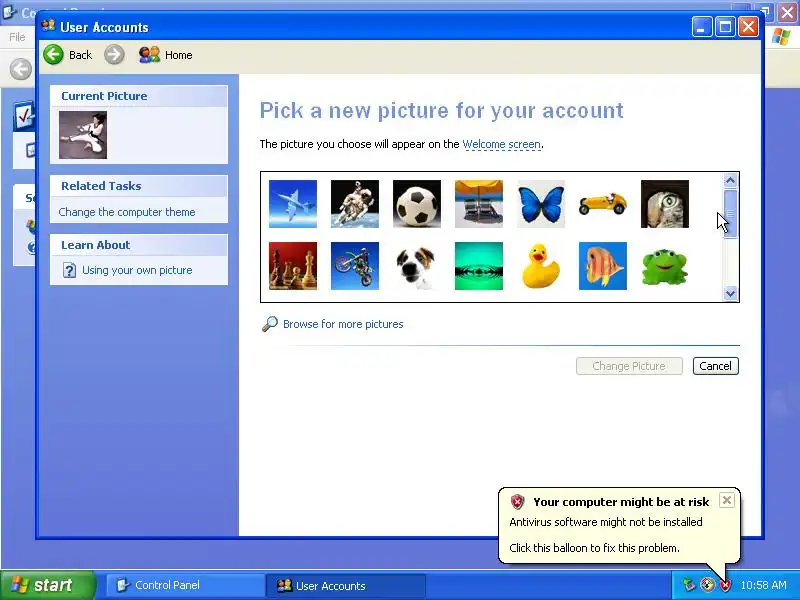Click the red security shield tray icon
Viewport: 800px width, 600px height.
724,585
